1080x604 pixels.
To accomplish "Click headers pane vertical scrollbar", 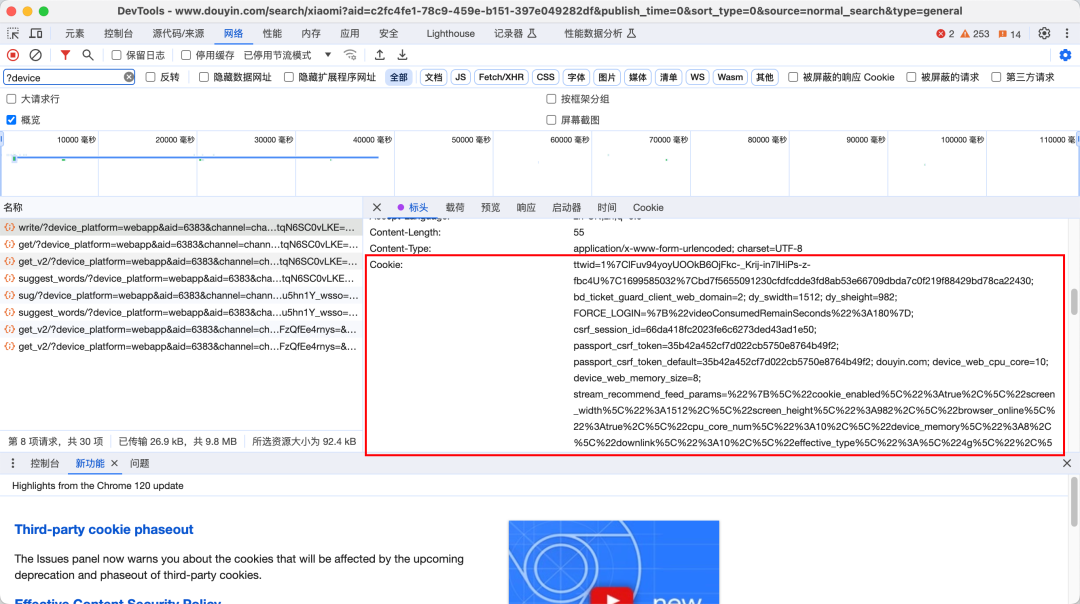I will (x=1074, y=302).
